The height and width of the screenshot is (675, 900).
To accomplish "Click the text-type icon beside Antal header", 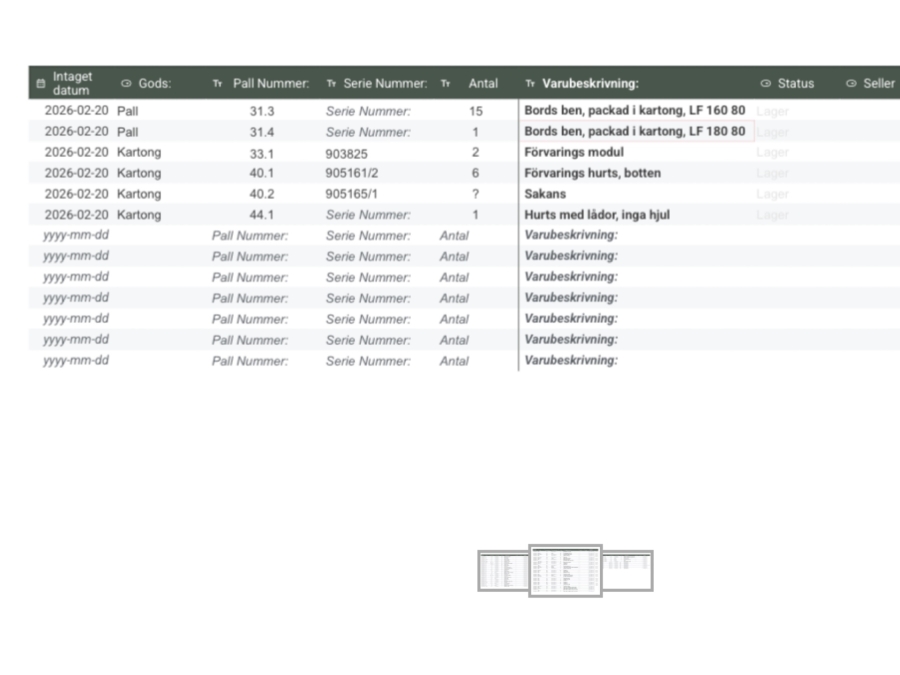I will (x=446, y=84).
